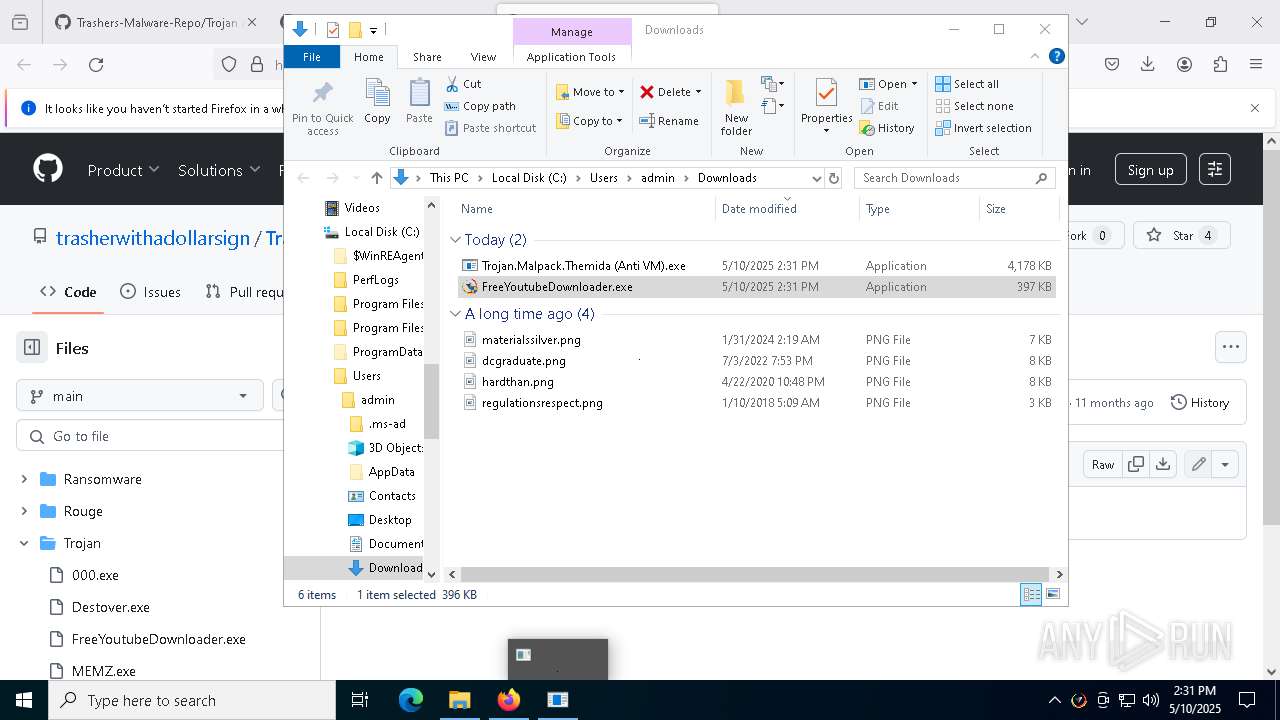Click the GitHub logo in browser
The image size is (1280, 720).
click(48, 169)
